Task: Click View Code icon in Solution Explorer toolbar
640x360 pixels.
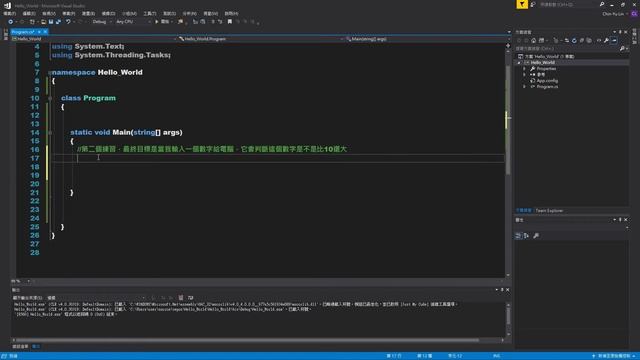Action: click(x=599, y=40)
